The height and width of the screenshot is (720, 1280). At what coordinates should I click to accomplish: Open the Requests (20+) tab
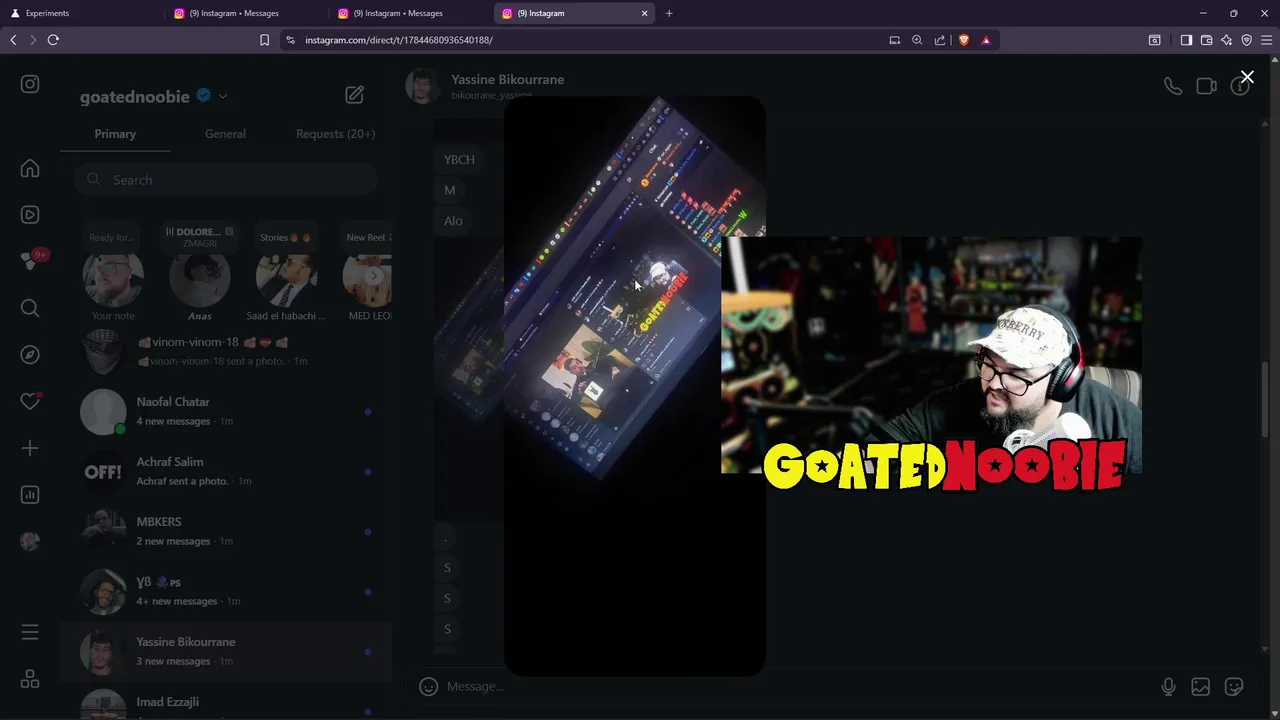point(335,134)
